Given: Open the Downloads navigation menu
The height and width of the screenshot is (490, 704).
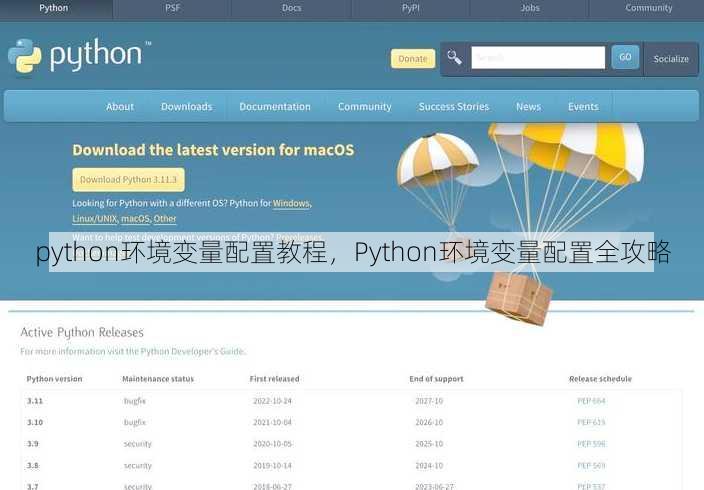Looking at the screenshot, I should [186, 107].
